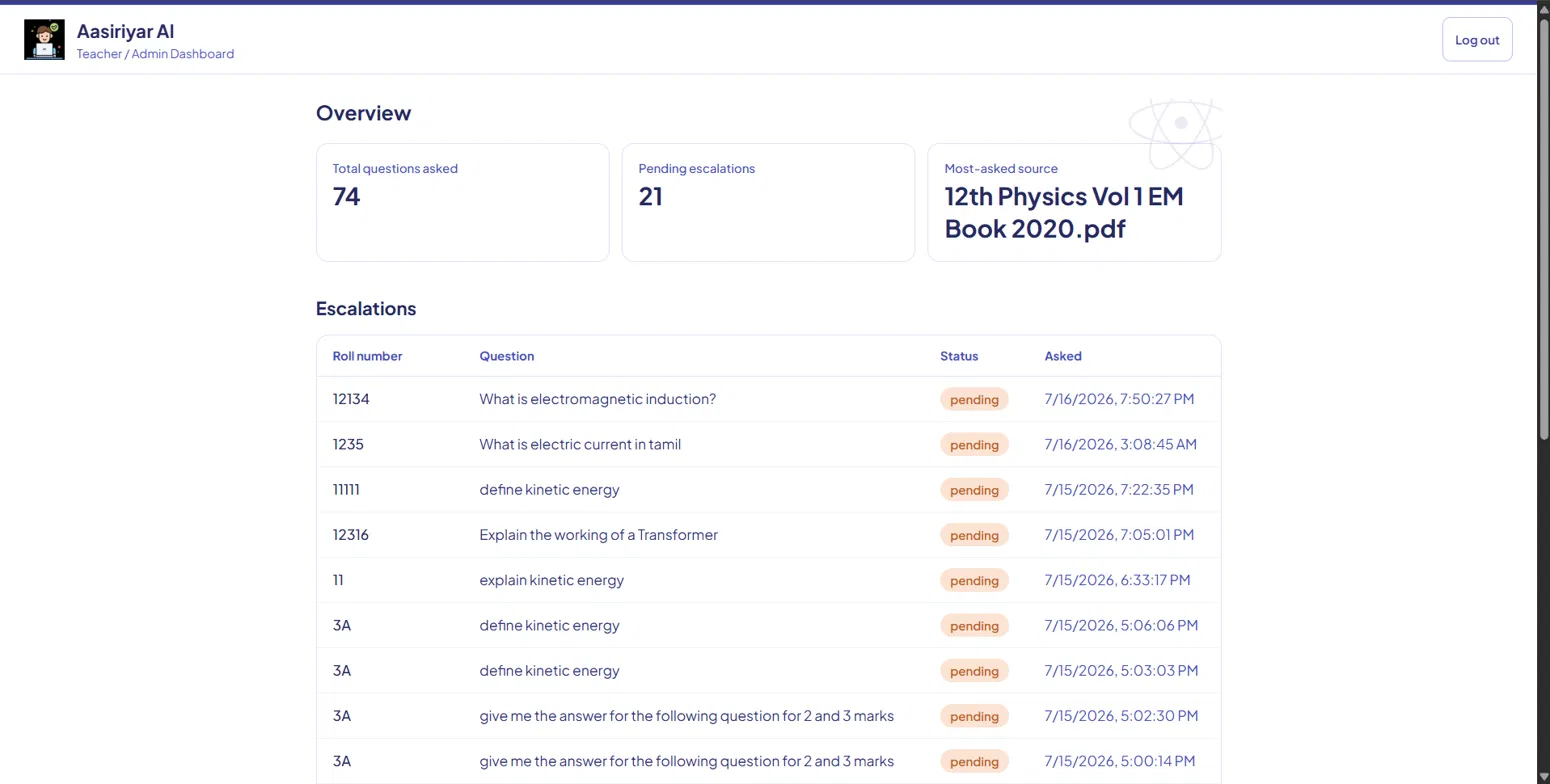1550x784 pixels.
Task: Click the Teacher / Admin Dashboard subtitle
Action: tap(155, 54)
